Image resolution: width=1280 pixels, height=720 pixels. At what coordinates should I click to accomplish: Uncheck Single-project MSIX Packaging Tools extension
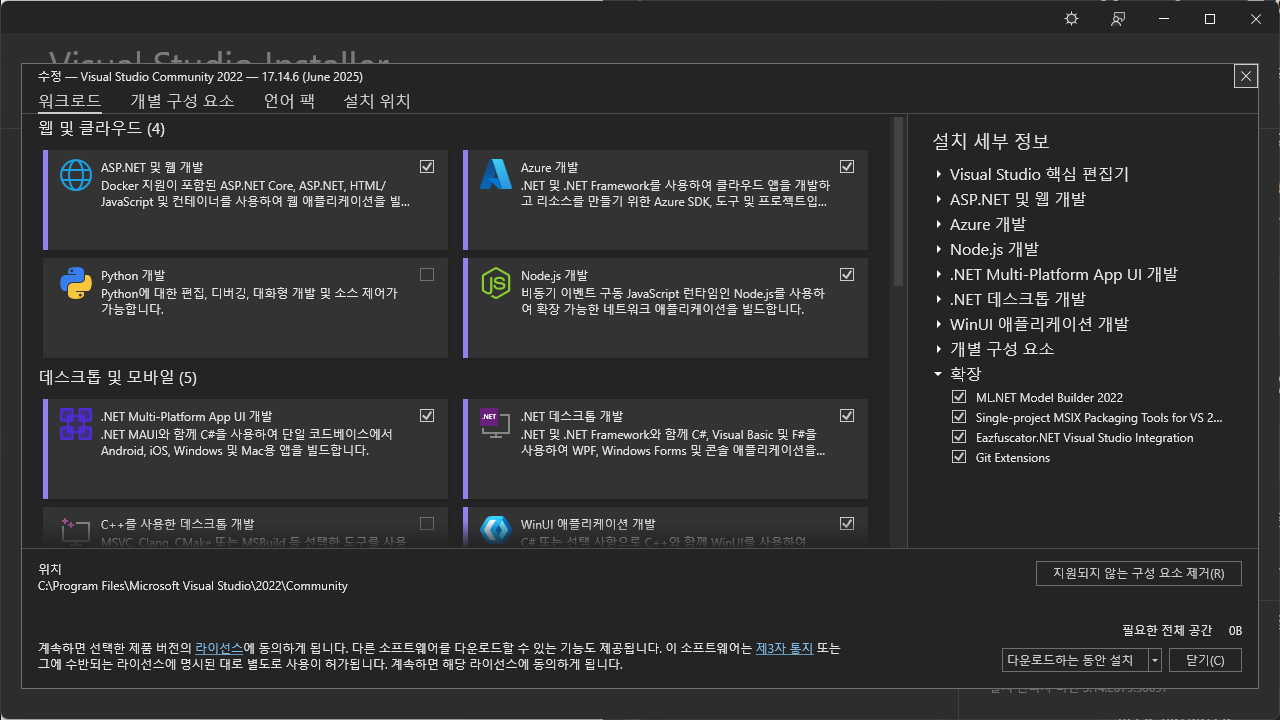(960, 417)
